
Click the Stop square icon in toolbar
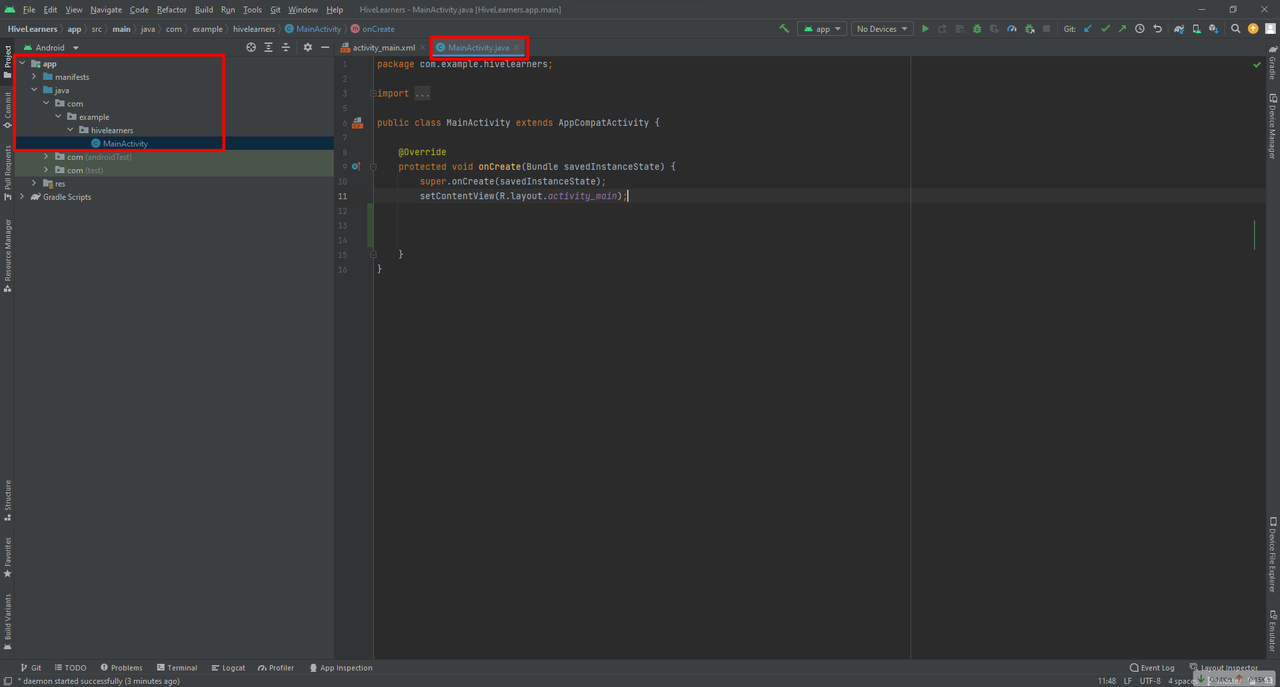(x=1046, y=29)
